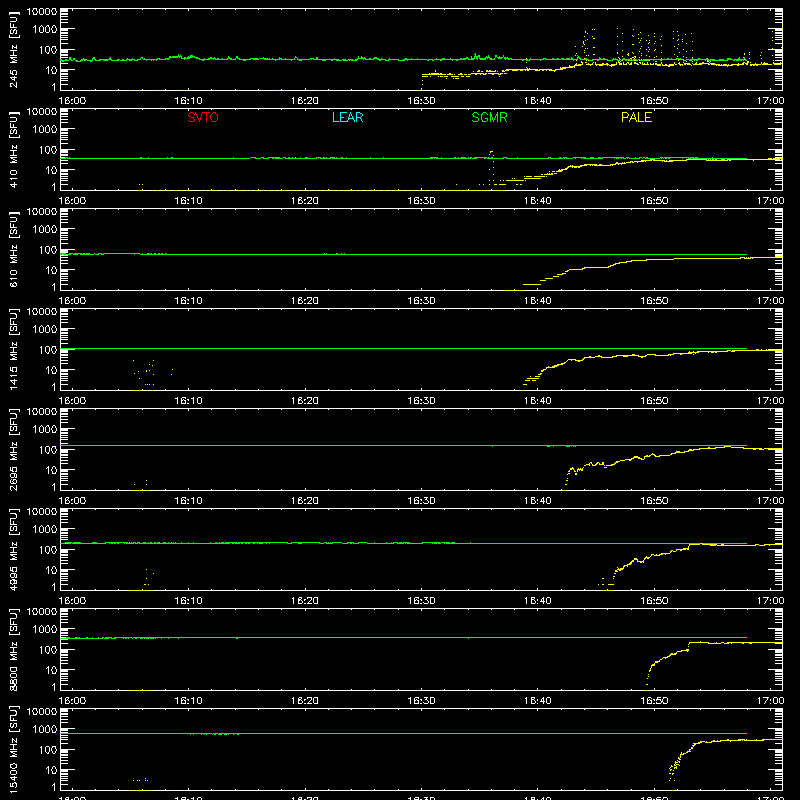Click the 1000 value on 2695 MHz axis
Screen dimensions: 800x800
[45, 430]
